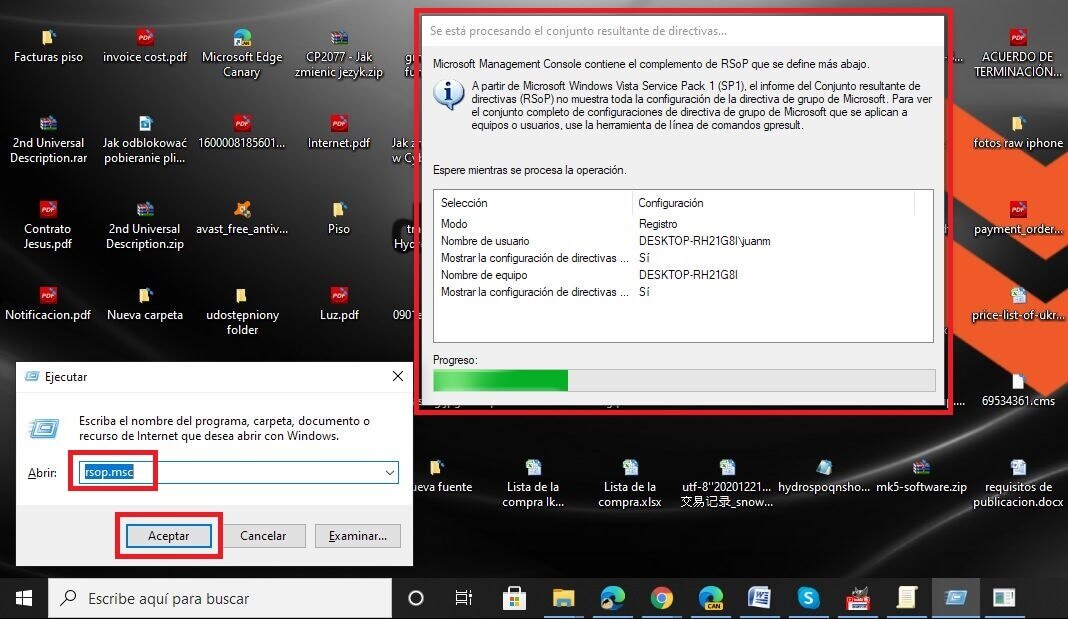Viewport: 1068px width, 619px height.
Task: Click the information icon in RSoP dialog
Action: click(449, 95)
